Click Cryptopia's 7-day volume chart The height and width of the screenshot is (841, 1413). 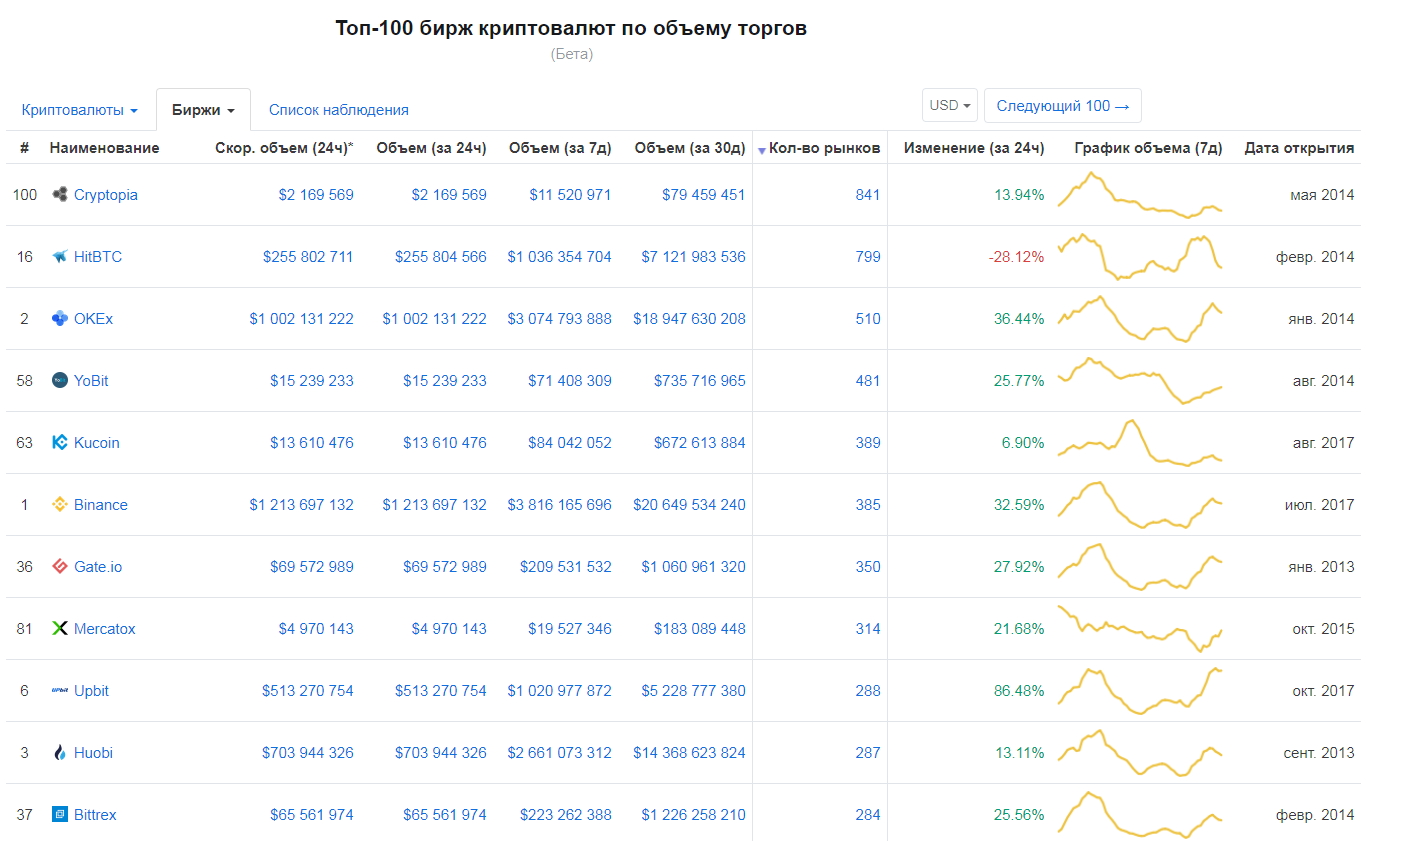[x=1140, y=195]
